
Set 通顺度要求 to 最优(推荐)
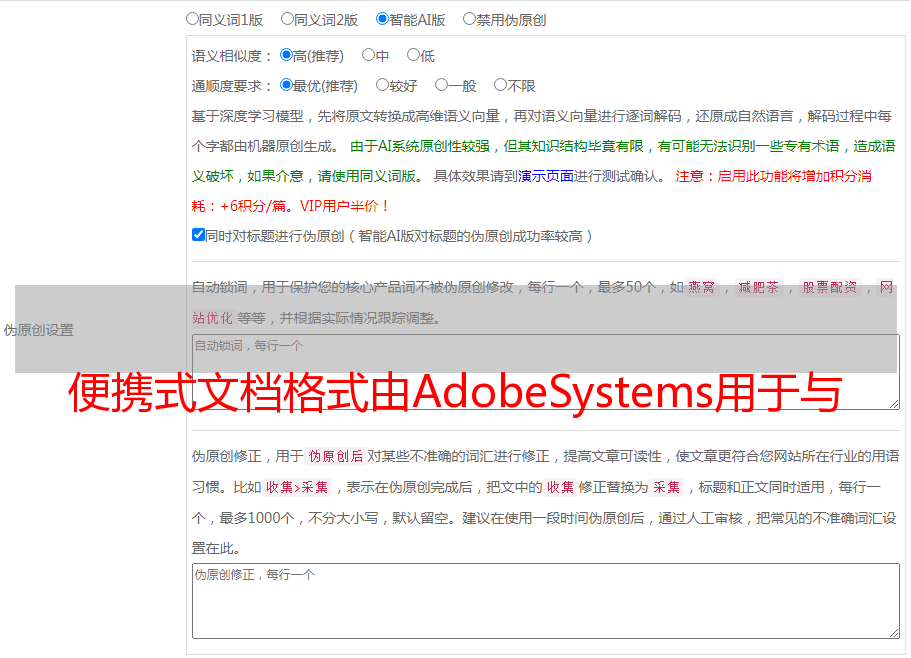point(286,85)
